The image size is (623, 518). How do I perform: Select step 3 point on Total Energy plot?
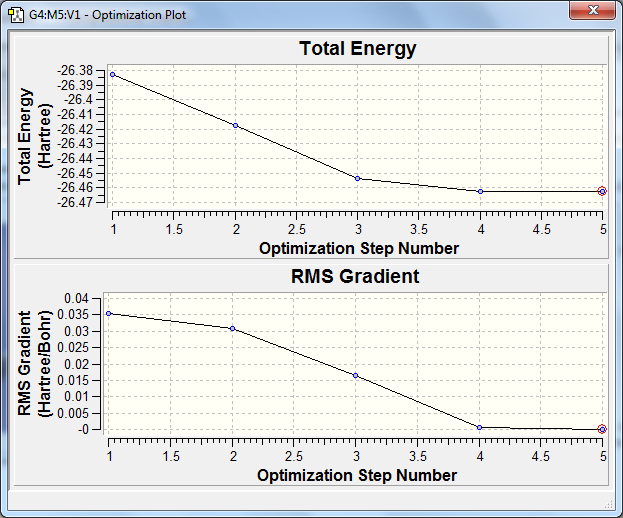tap(358, 179)
